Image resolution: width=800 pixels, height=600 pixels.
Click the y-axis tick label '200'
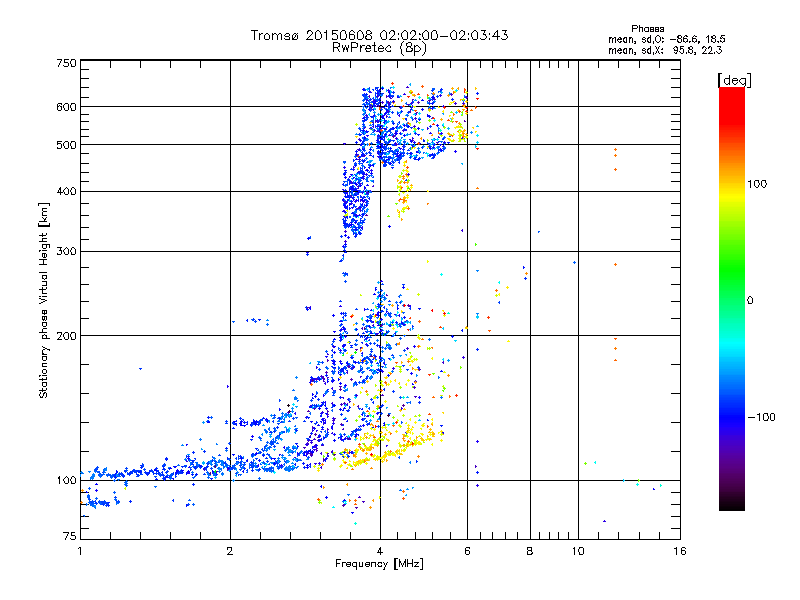[67, 336]
